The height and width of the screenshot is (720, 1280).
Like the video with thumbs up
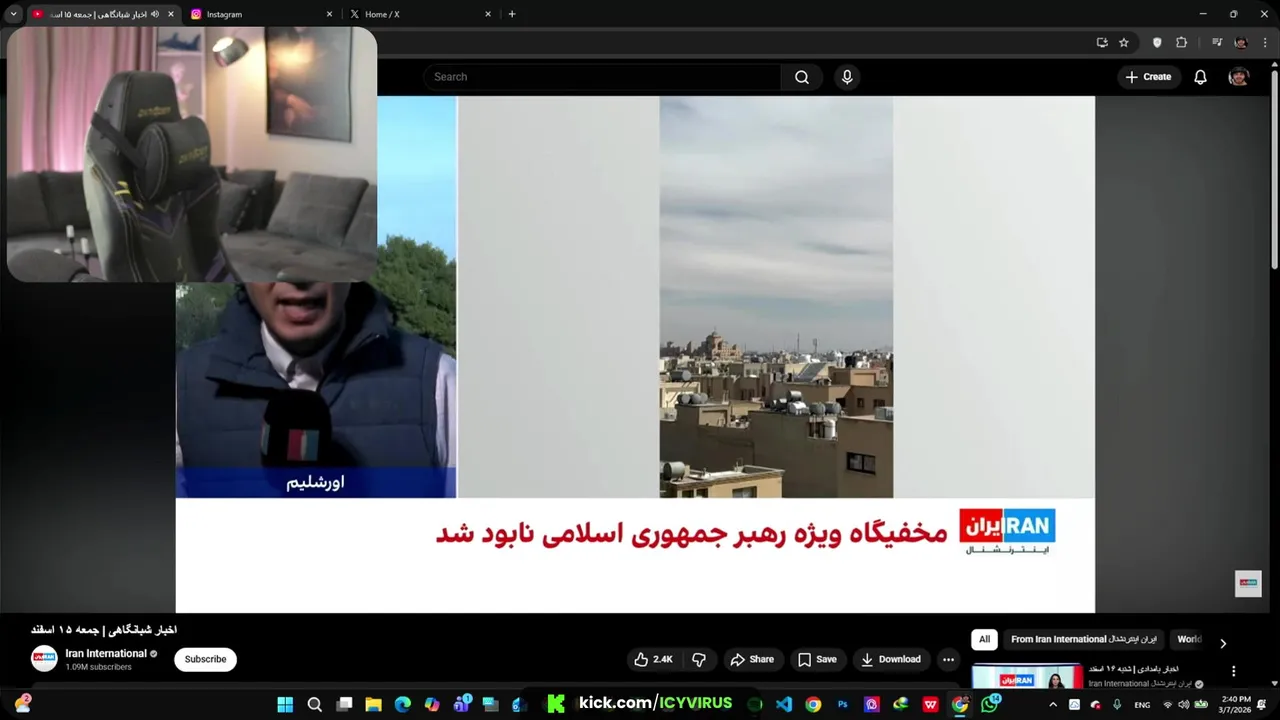pyautogui.click(x=654, y=659)
